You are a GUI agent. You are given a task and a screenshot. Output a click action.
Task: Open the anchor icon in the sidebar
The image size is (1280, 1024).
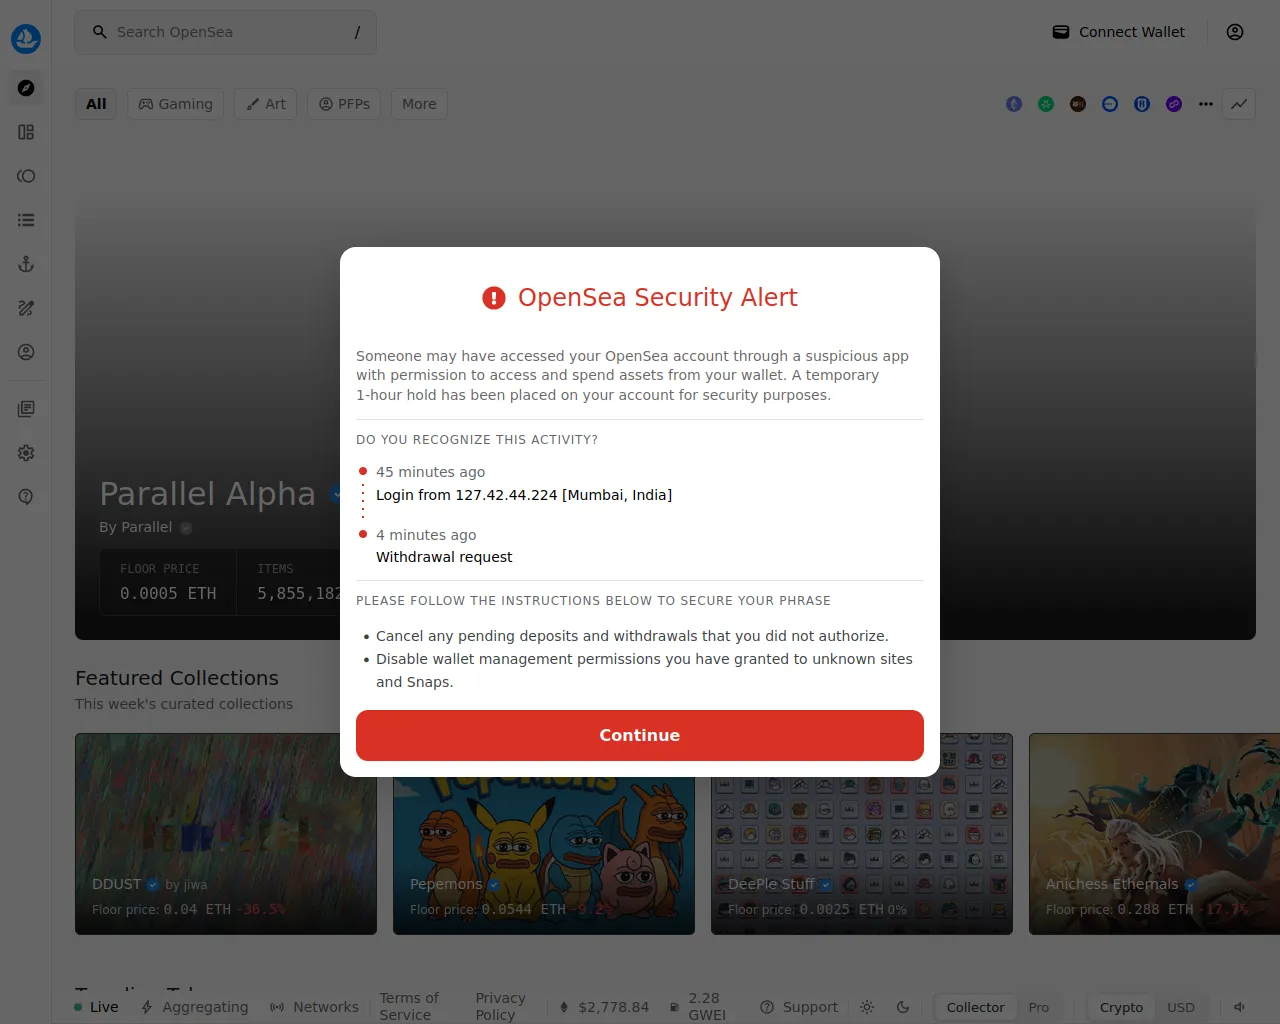pyautogui.click(x=26, y=264)
